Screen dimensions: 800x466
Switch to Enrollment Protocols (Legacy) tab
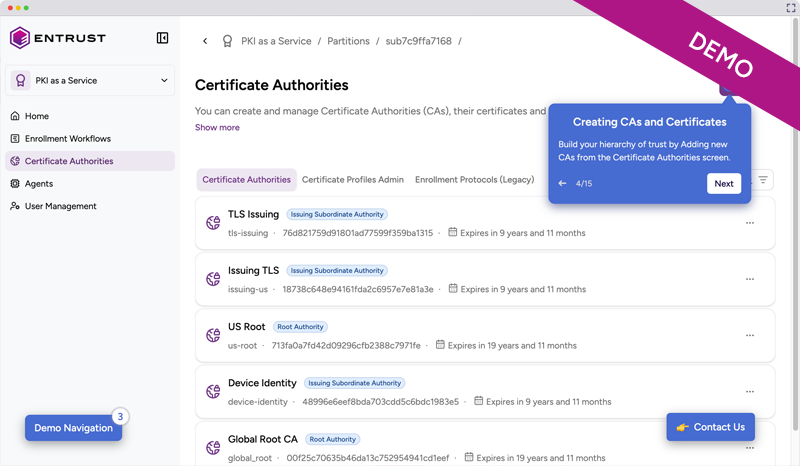pos(474,180)
